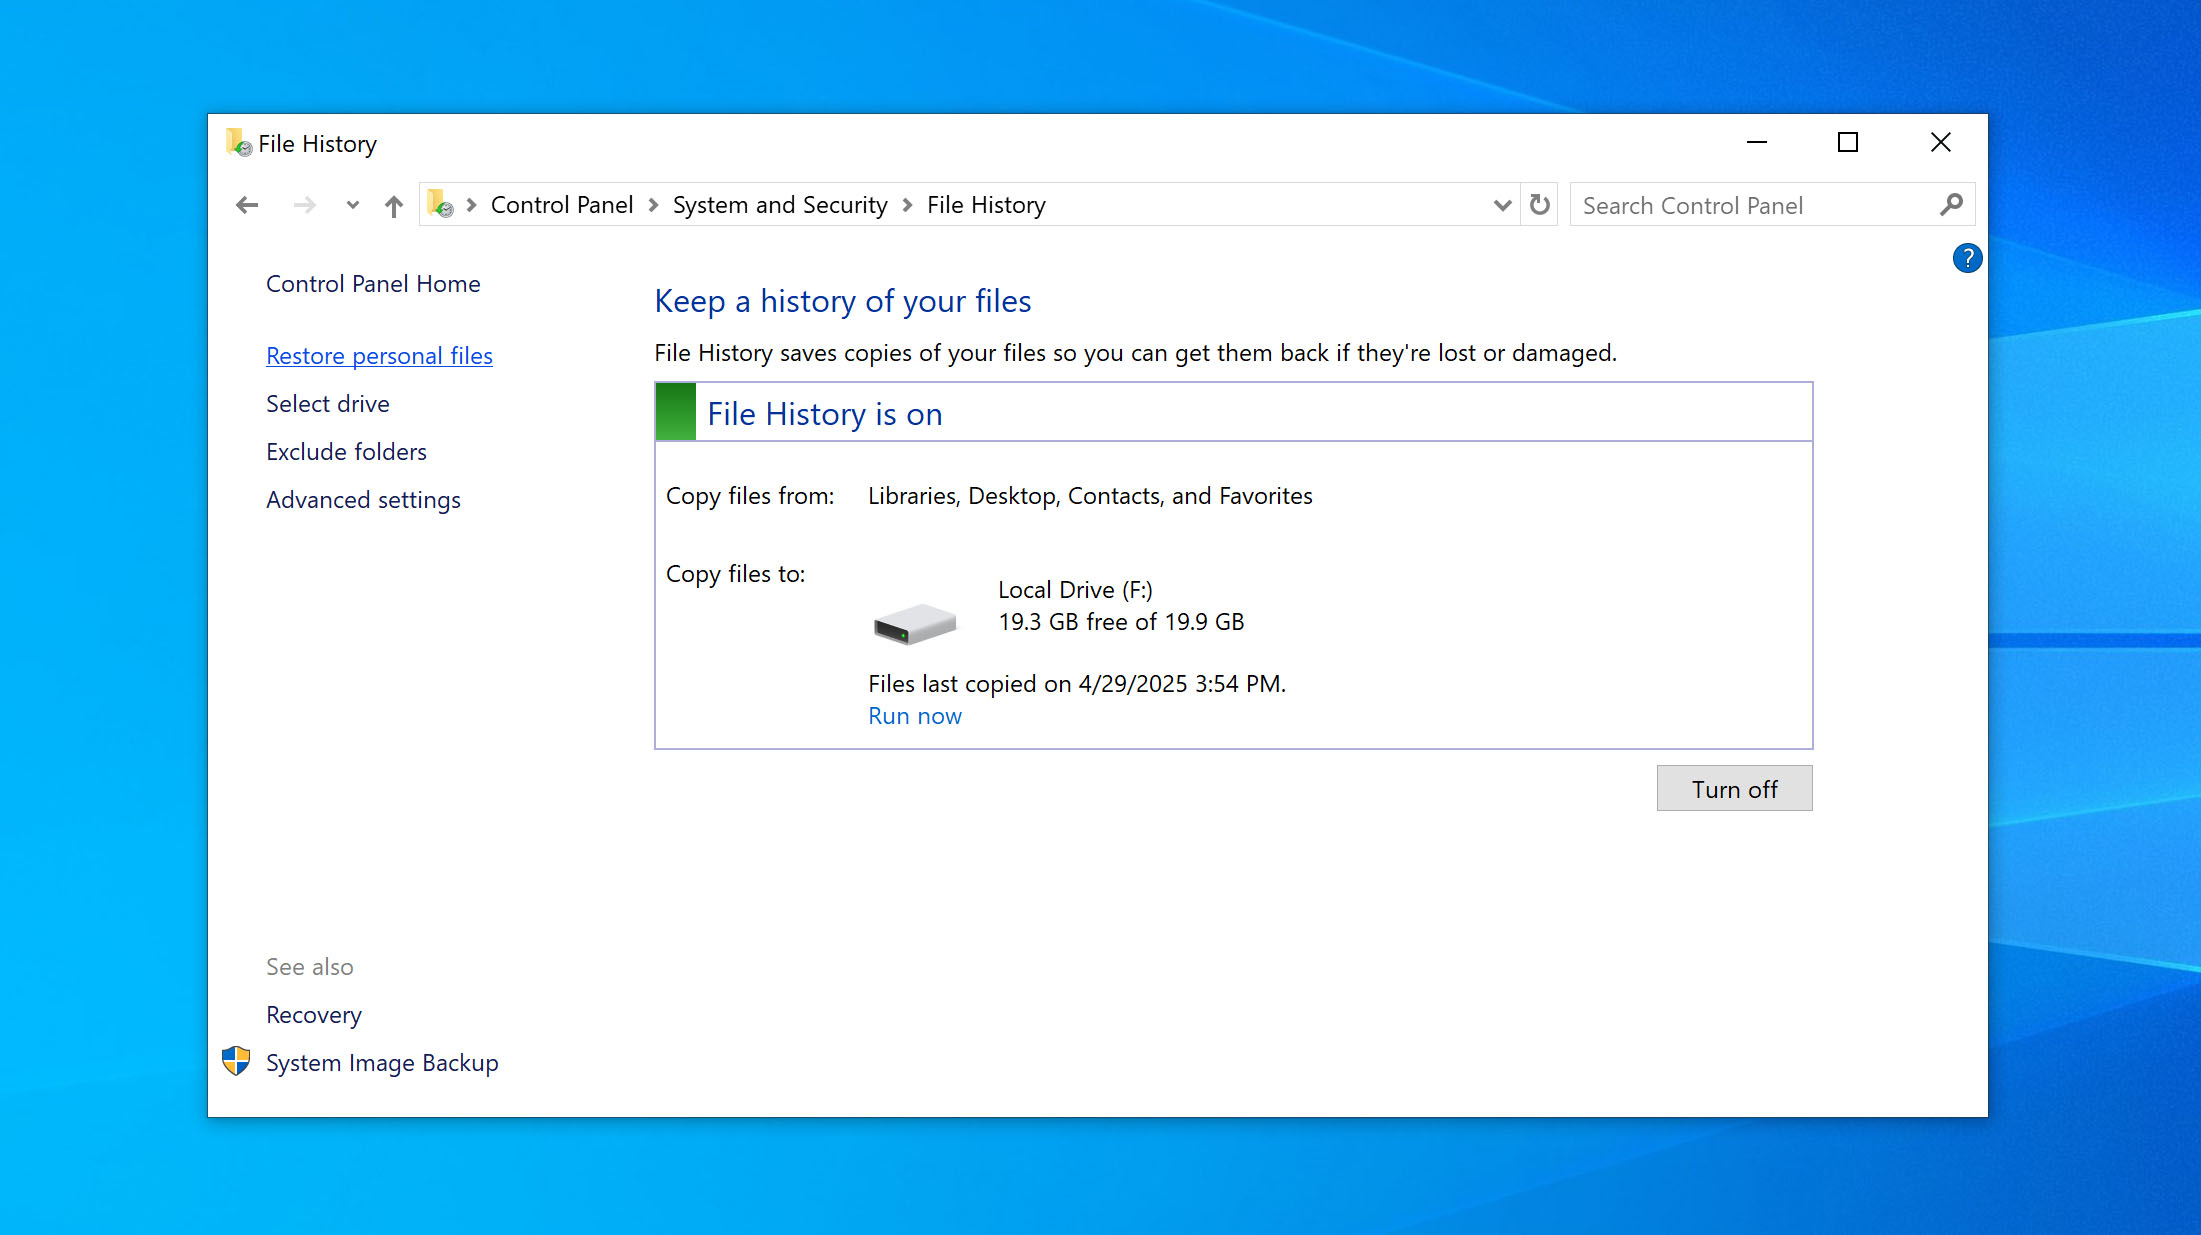Minimize the File History window
Image resolution: width=2201 pixels, height=1235 pixels.
coord(1757,142)
